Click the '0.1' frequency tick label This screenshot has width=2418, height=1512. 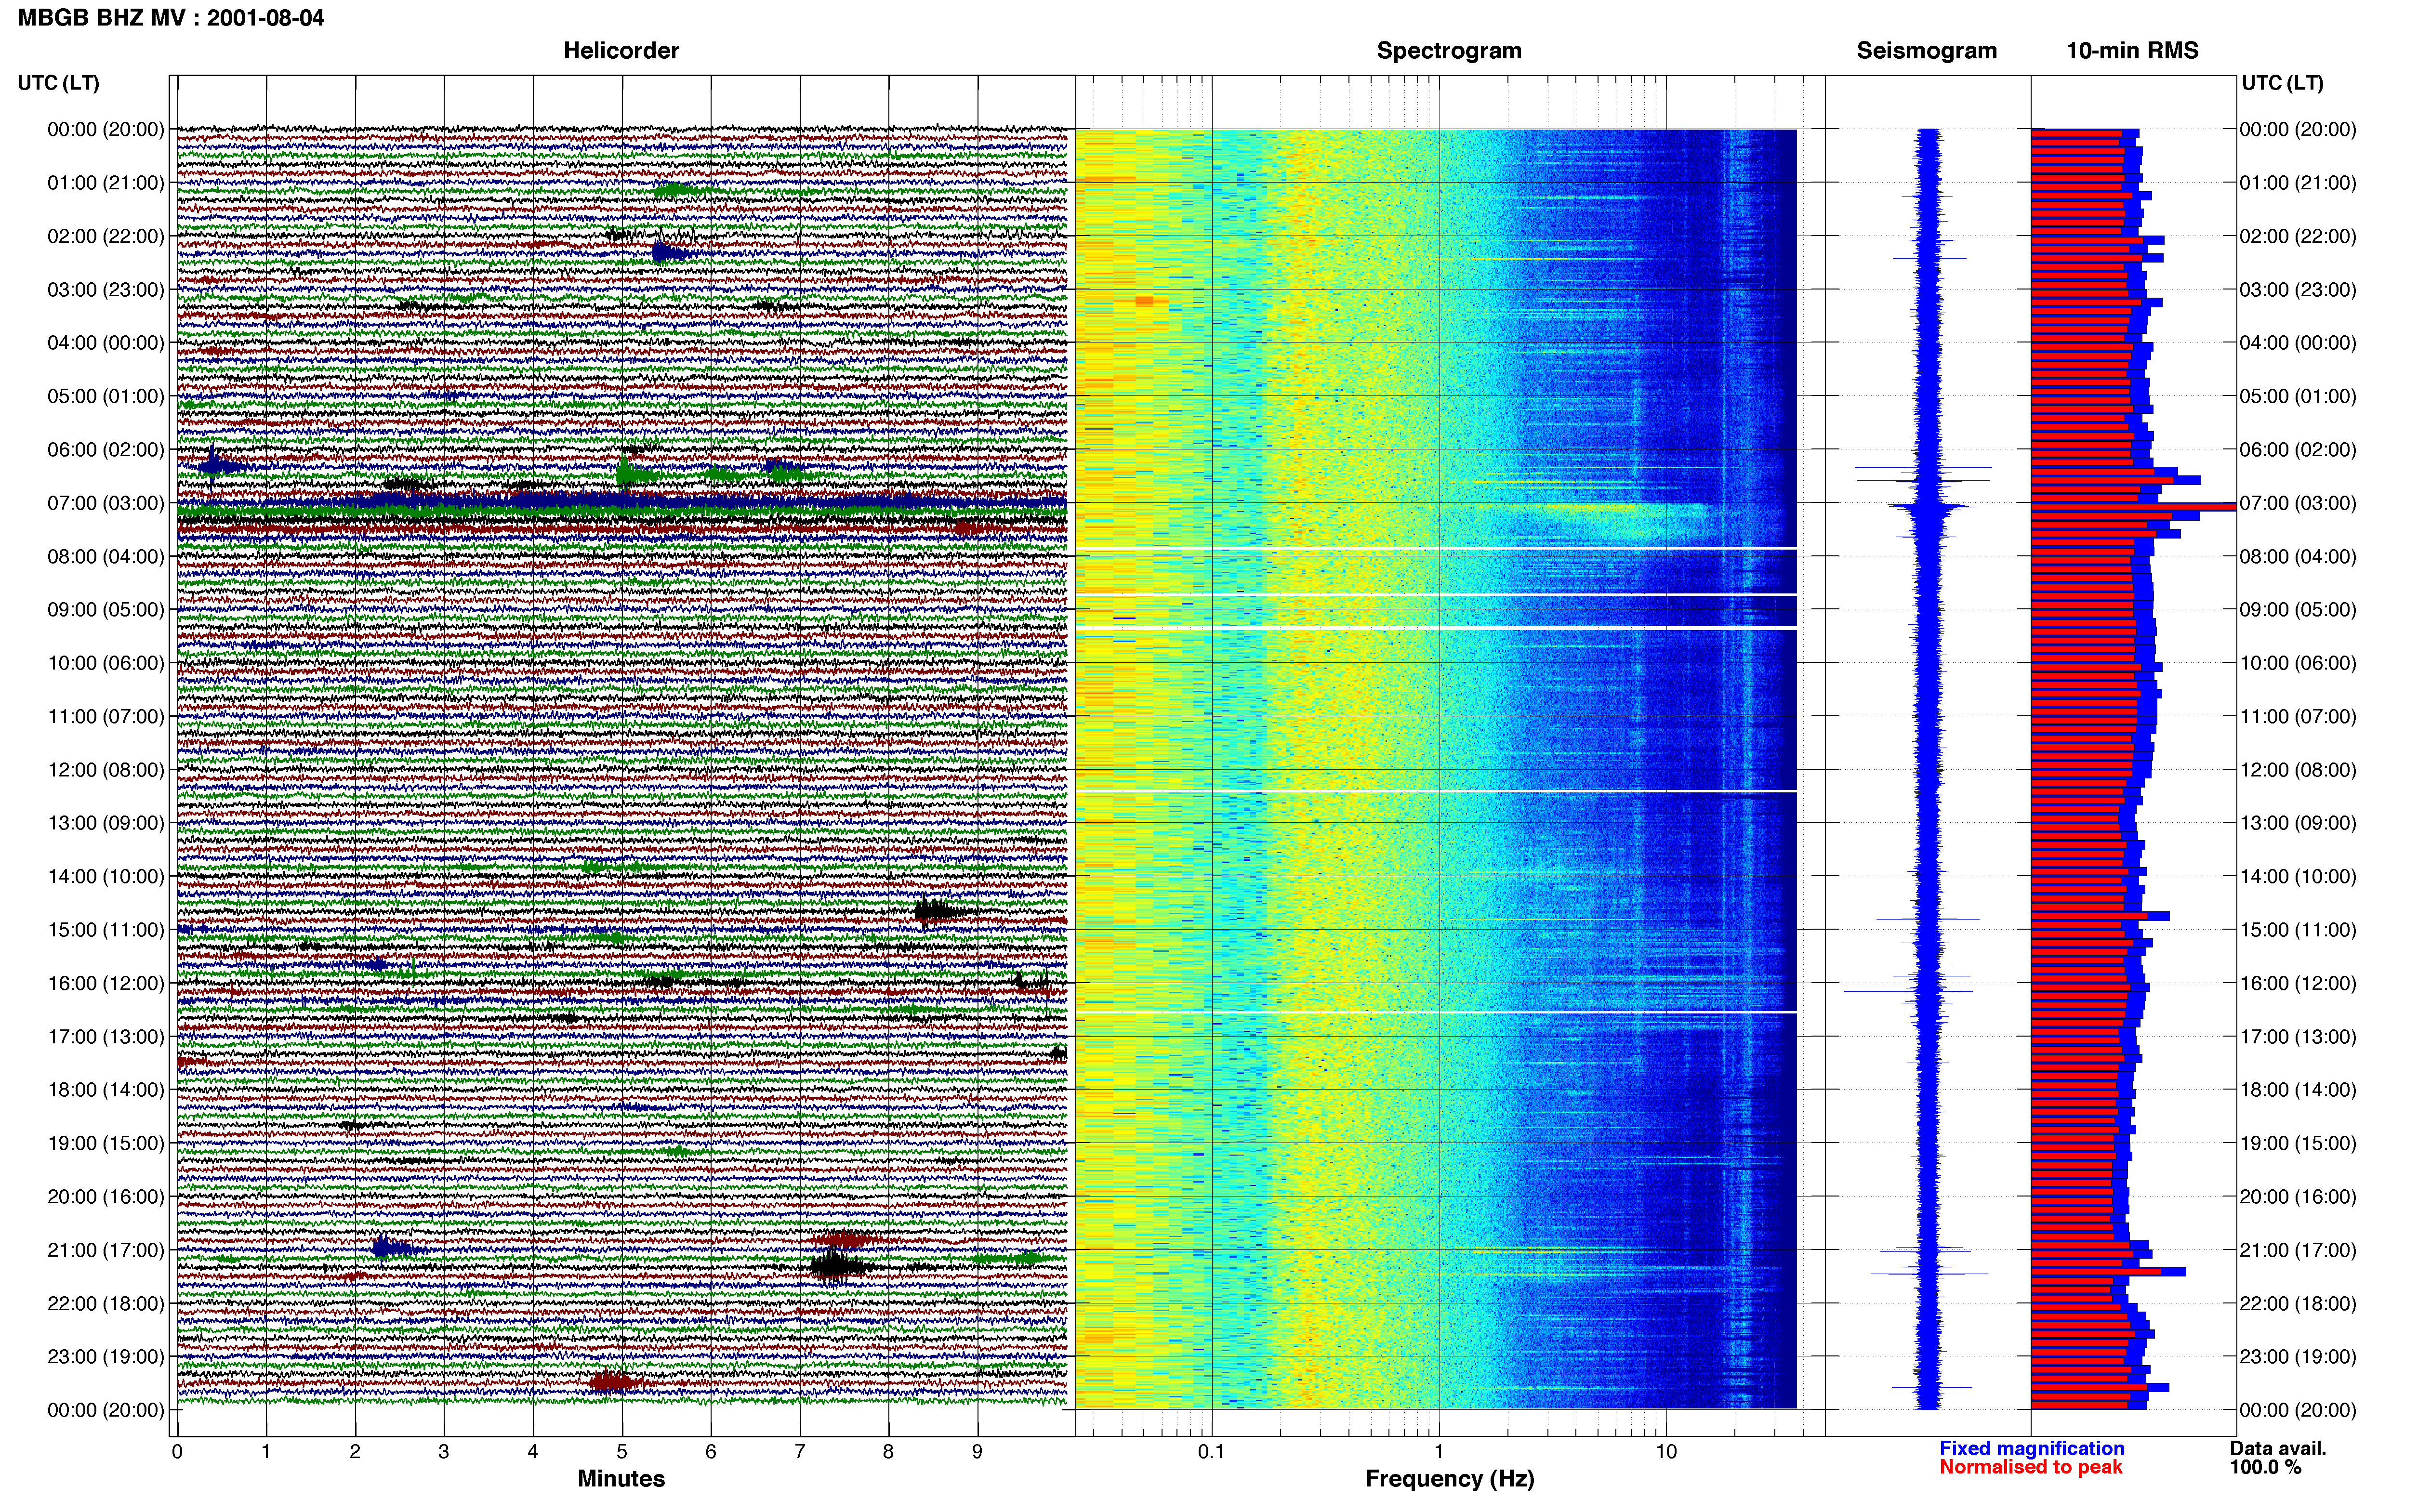tap(1211, 1452)
